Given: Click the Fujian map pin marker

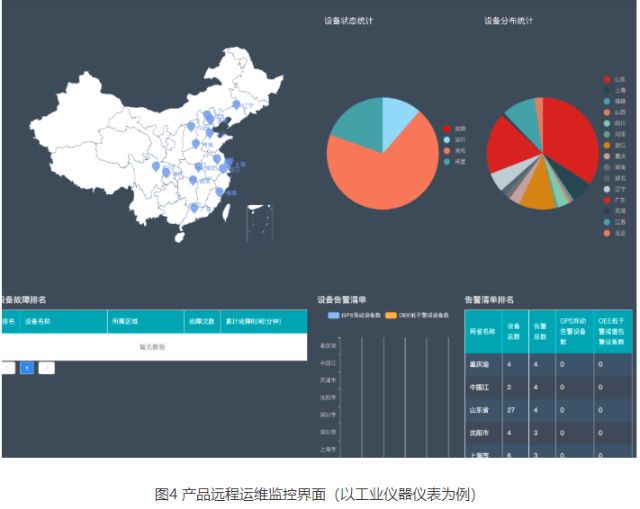Looking at the screenshot, I should click(219, 190).
